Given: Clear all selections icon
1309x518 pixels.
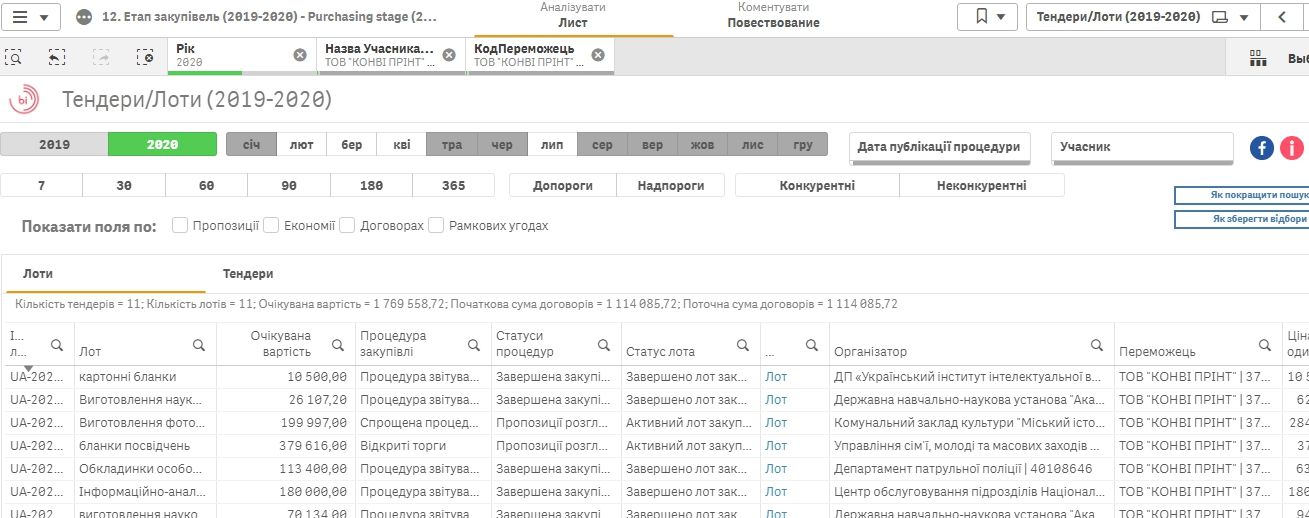Looking at the screenshot, I should tap(145, 57).
